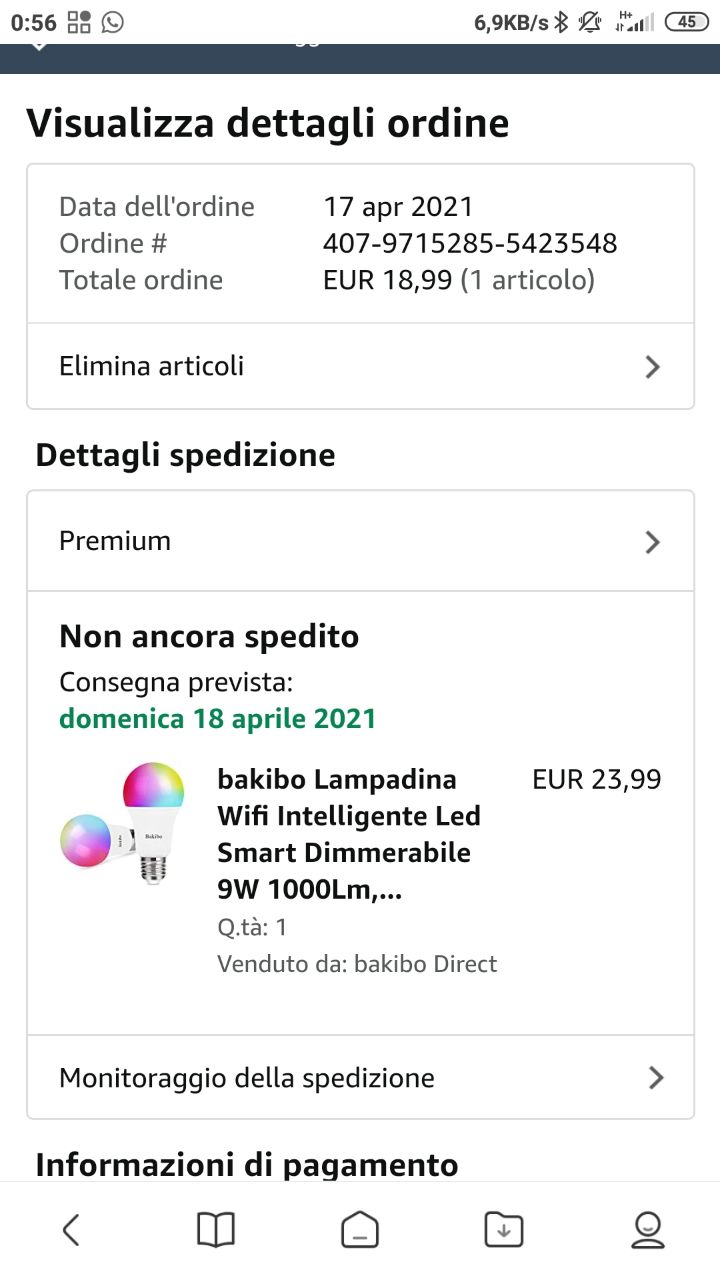Open the browser downloads icon
Image resolution: width=720 pixels, height=1280 pixels.
503,1229
